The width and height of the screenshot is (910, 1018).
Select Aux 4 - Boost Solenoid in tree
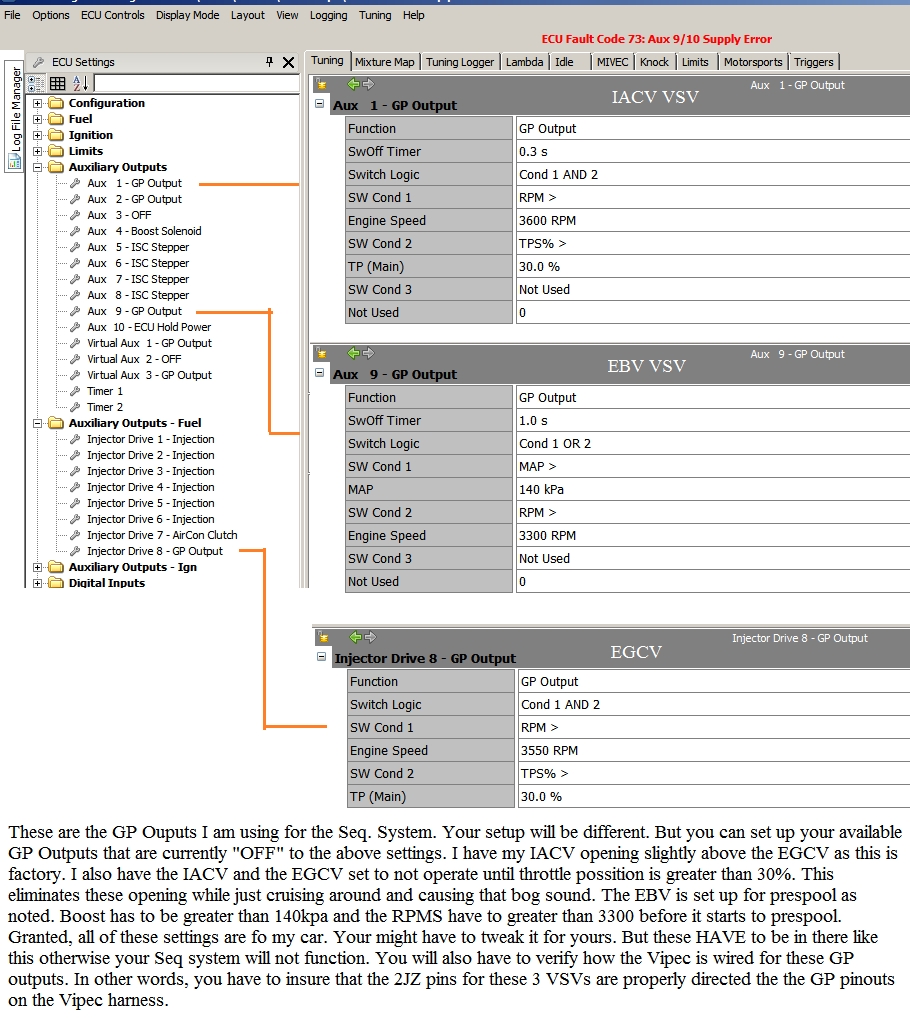click(x=144, y=231)
